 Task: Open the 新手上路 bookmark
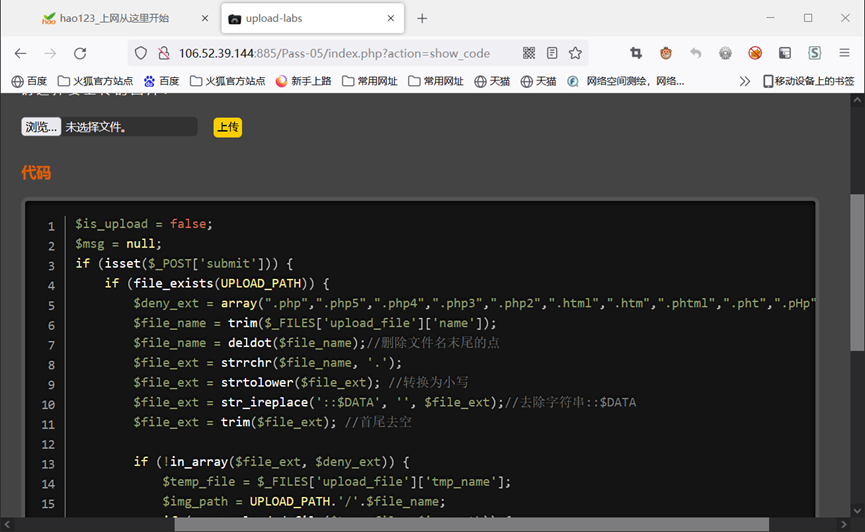(x=303, y=81)
